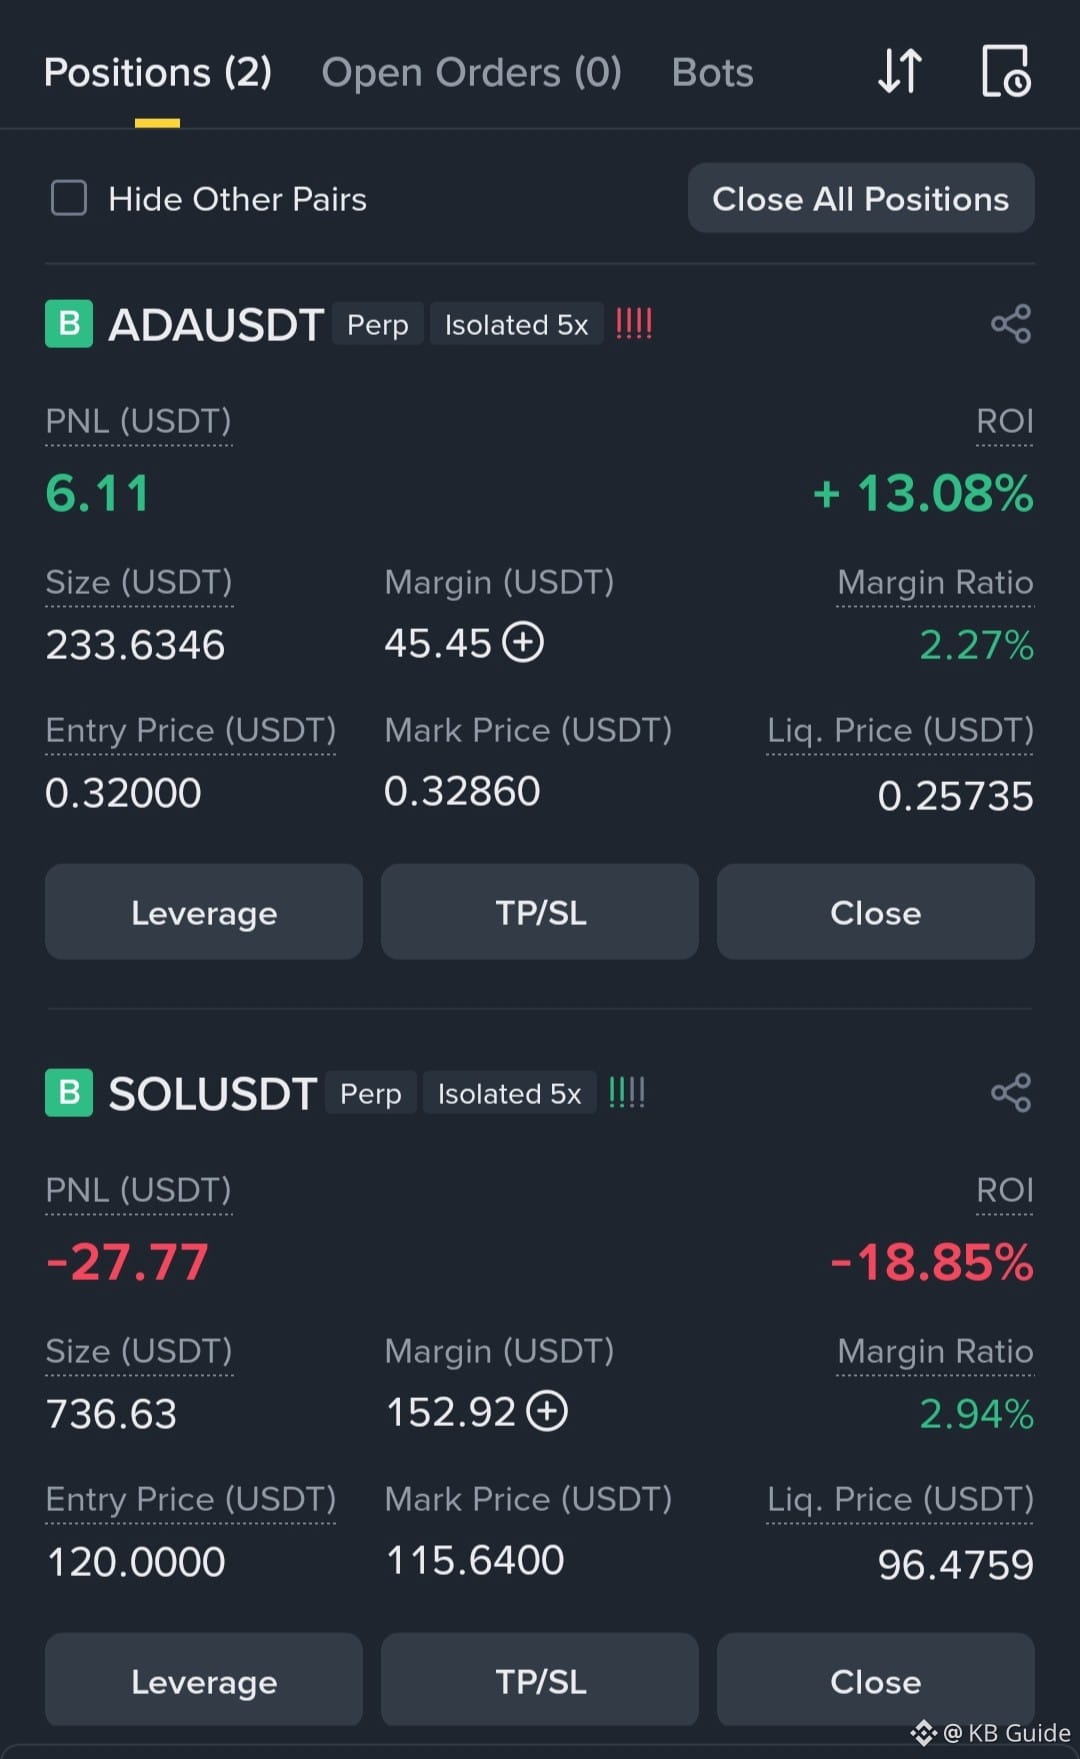Tap ADAUSDT red ADL indicator bars
This screenshot has height=1759, width=1080.
(x=634, y=324)
